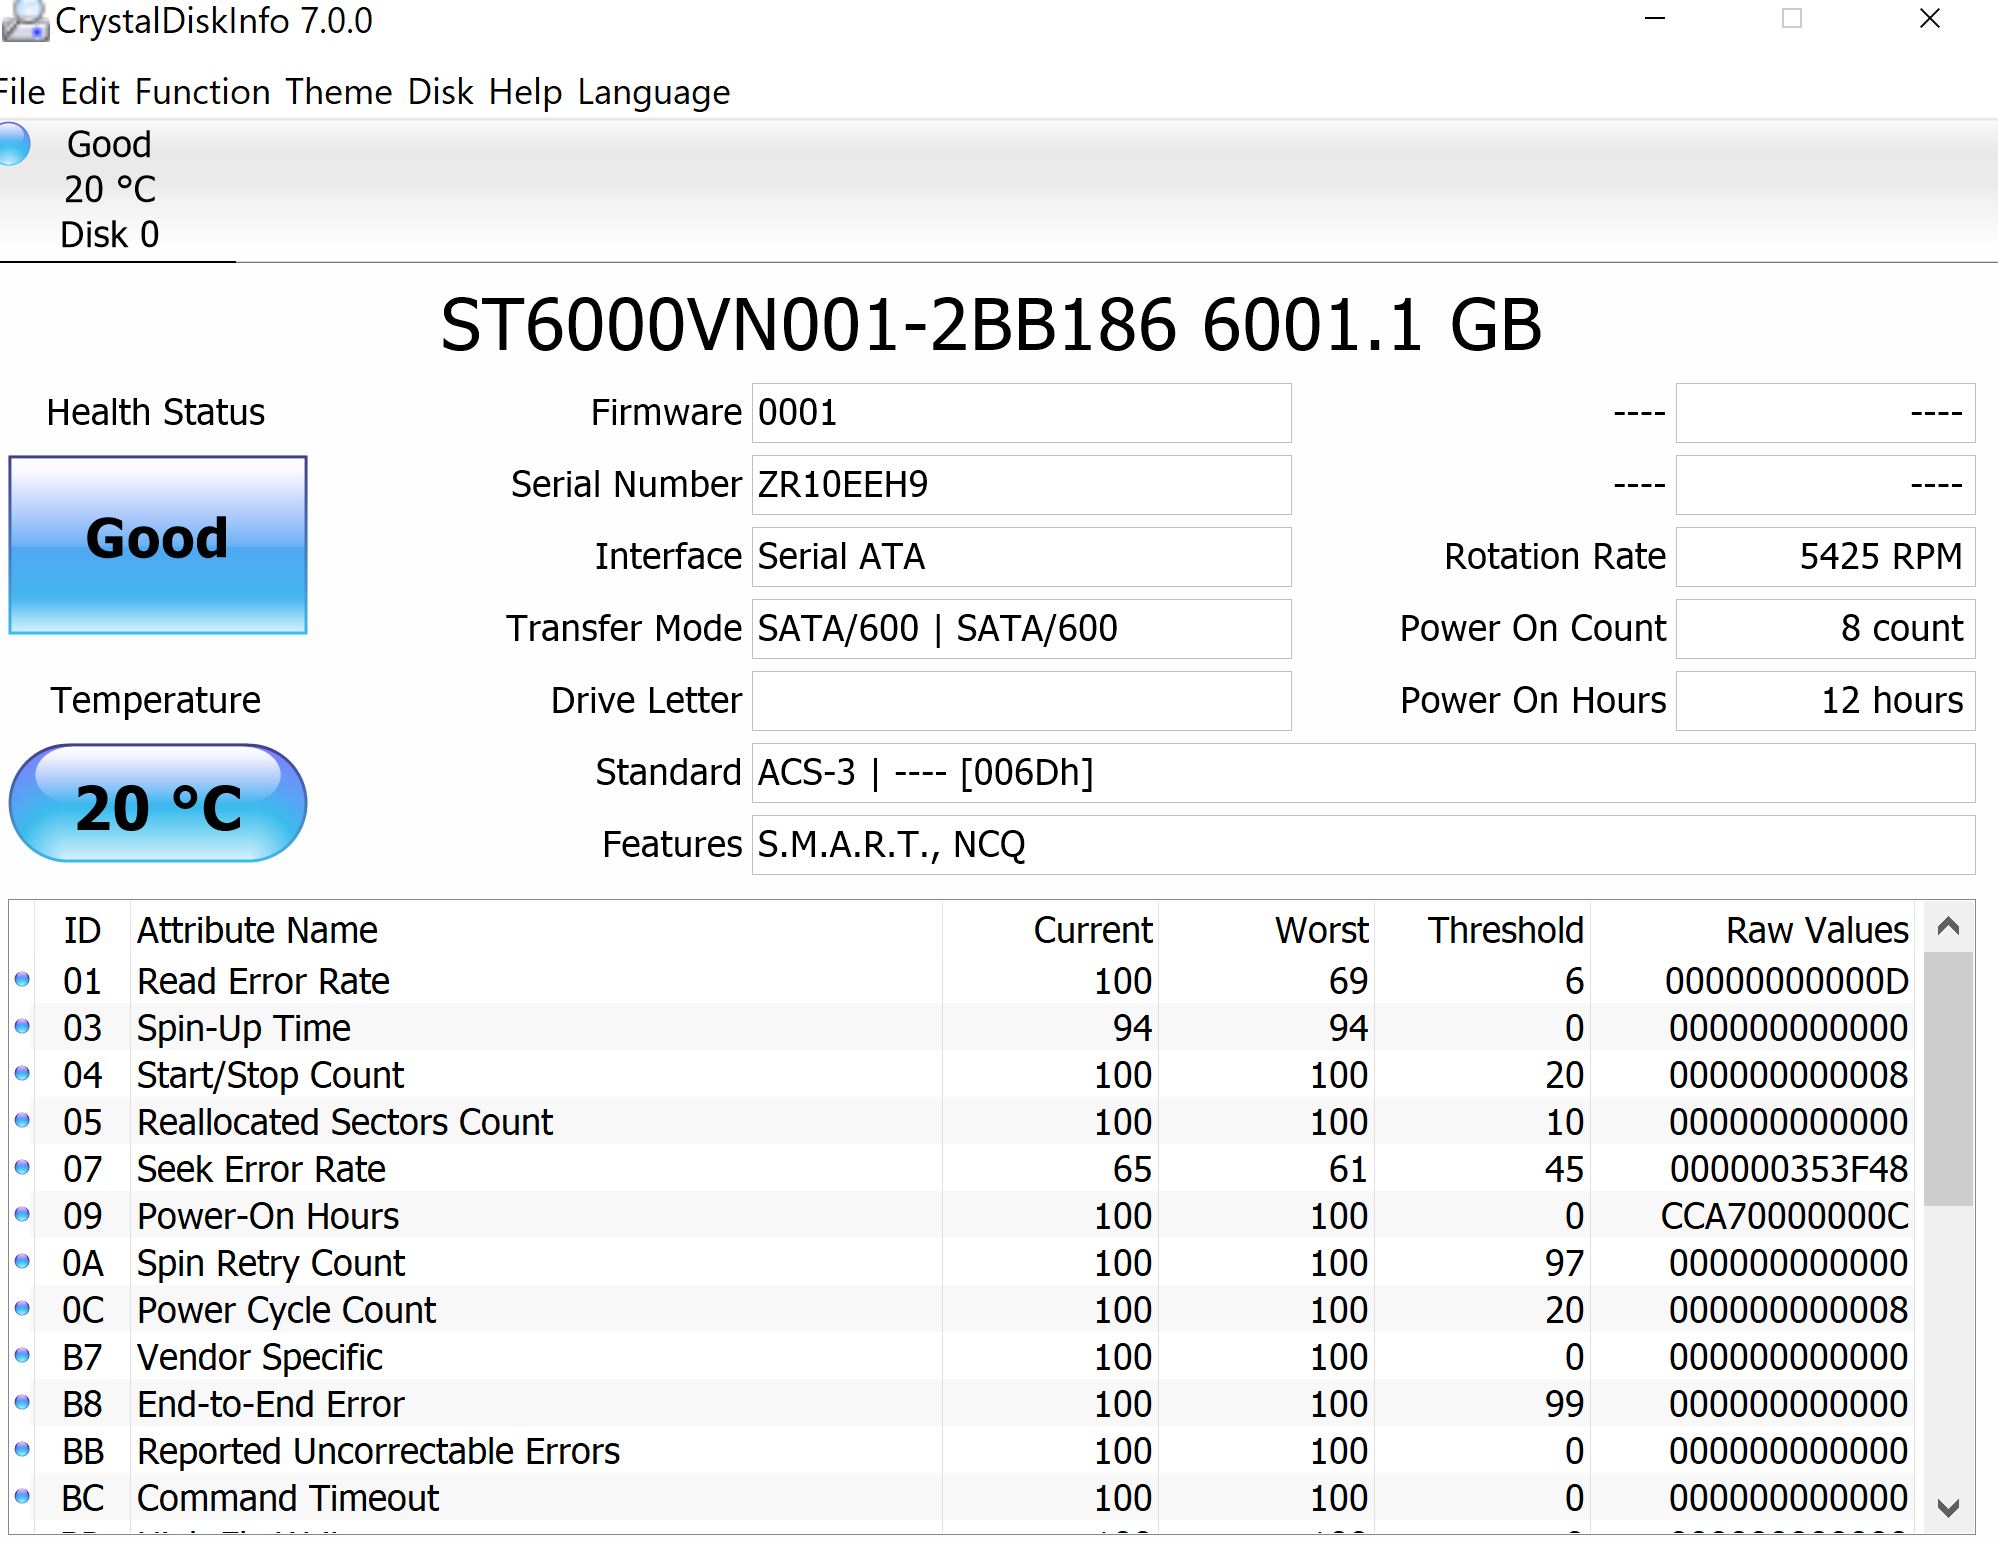1998x1544 pixels.
Task: Click the Good health status button
Action: [x=158, y=545]
